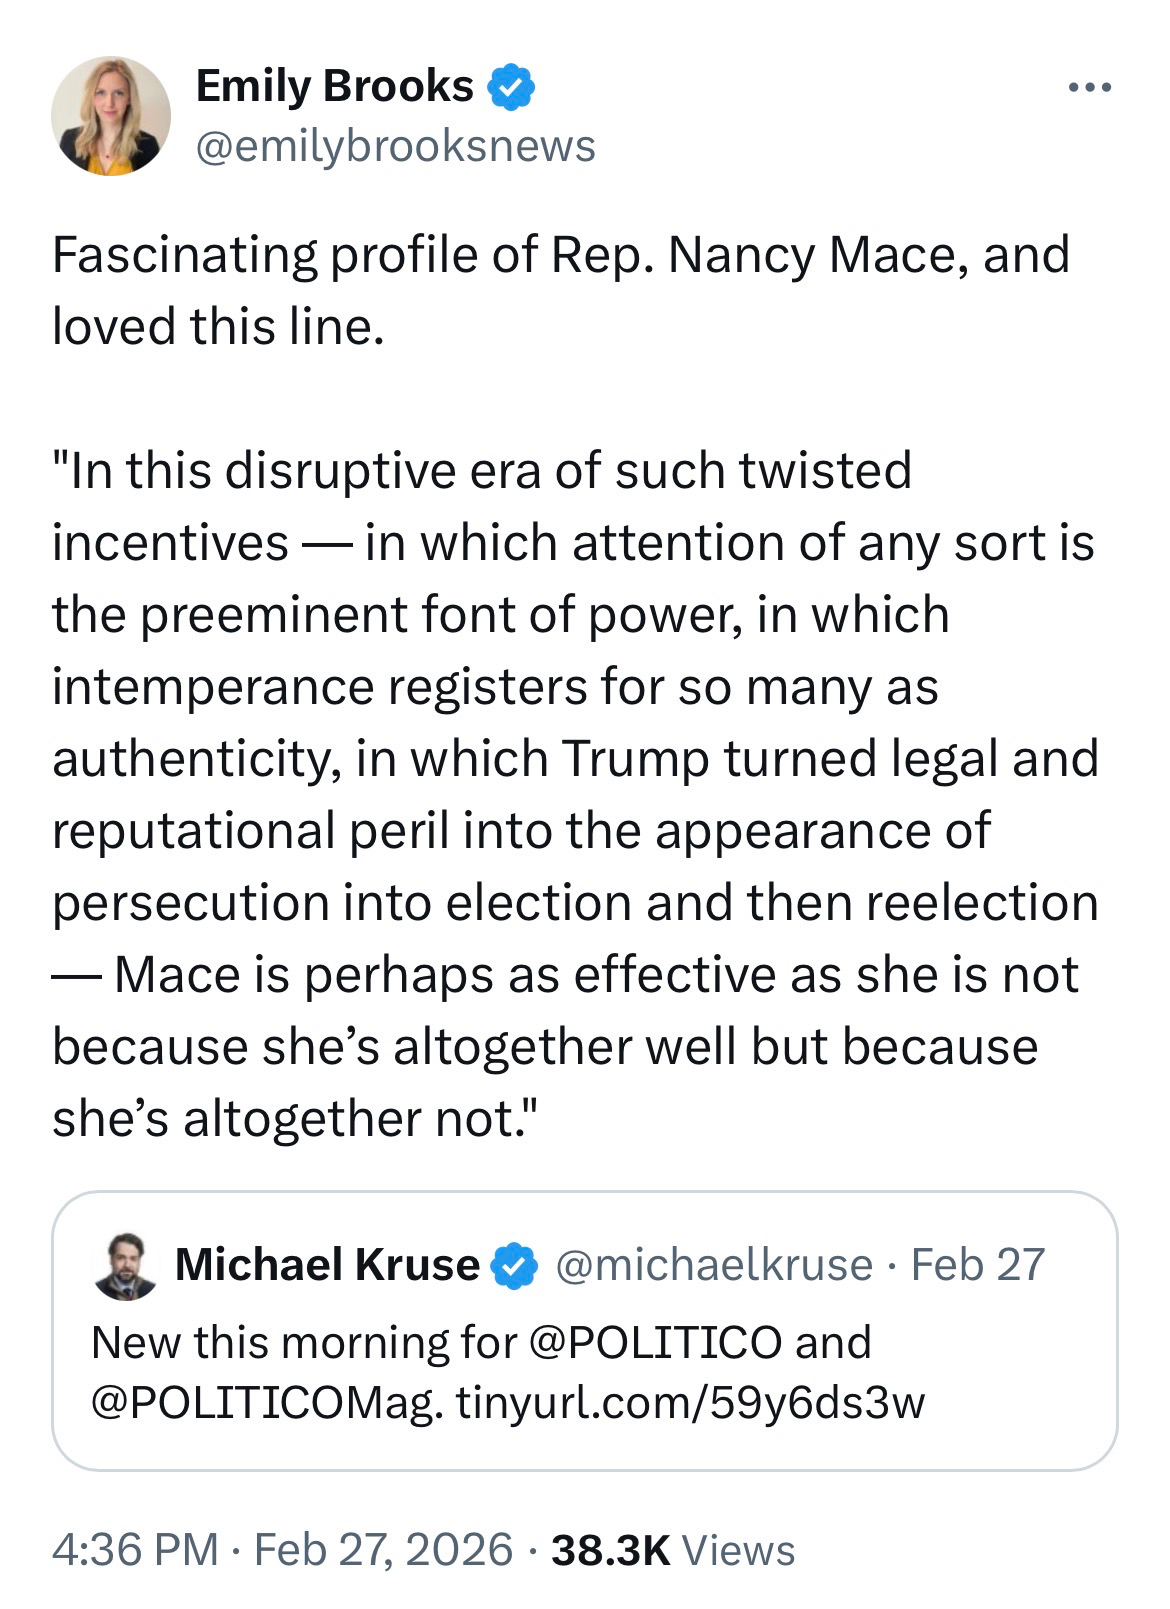
Task: Click the Michael Kruse display name
Action: pyautogui.click(x=327, y=1265)
